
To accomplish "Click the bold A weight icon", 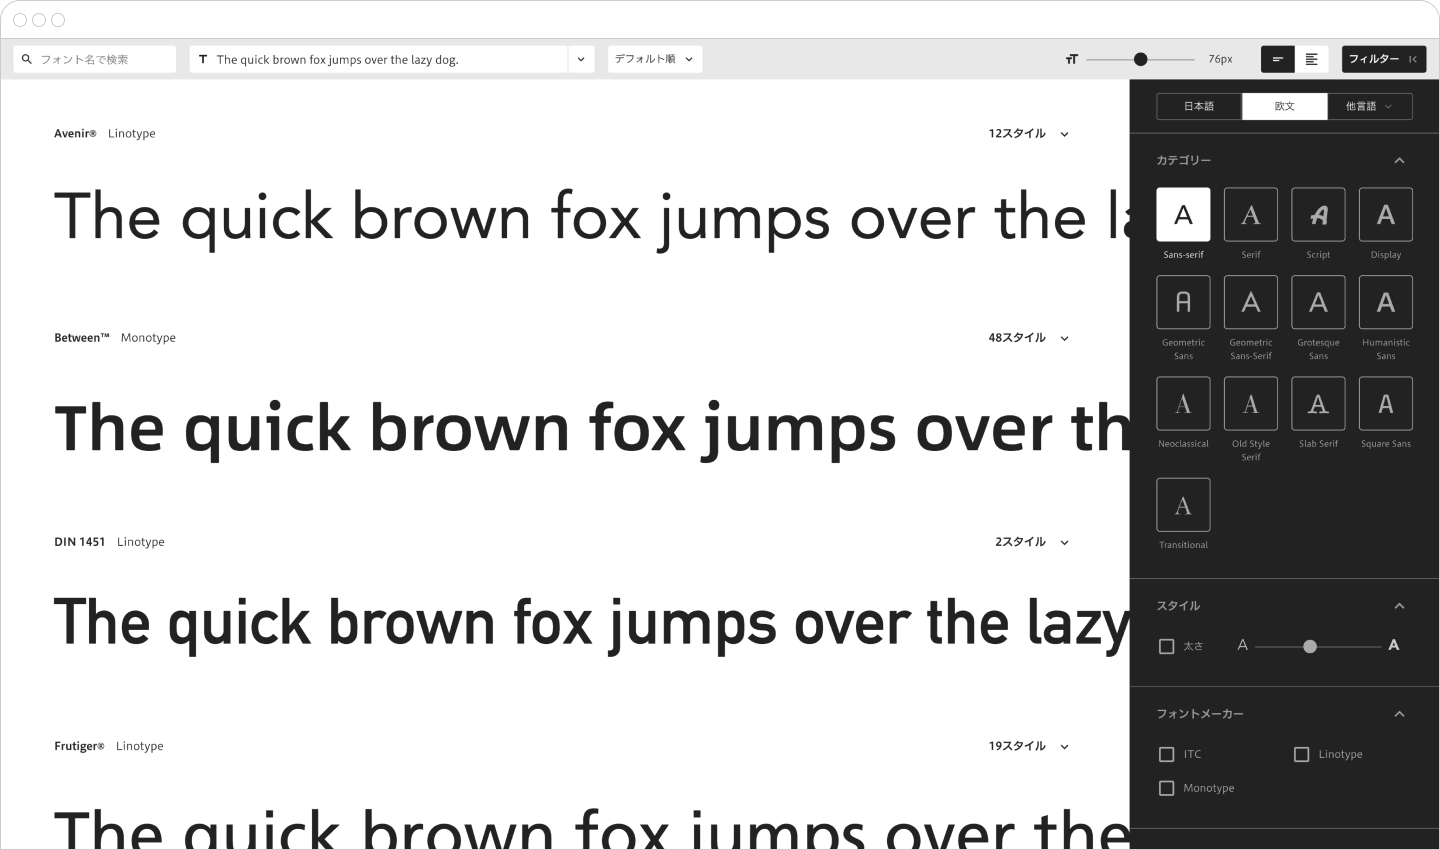I will 1393,645.
